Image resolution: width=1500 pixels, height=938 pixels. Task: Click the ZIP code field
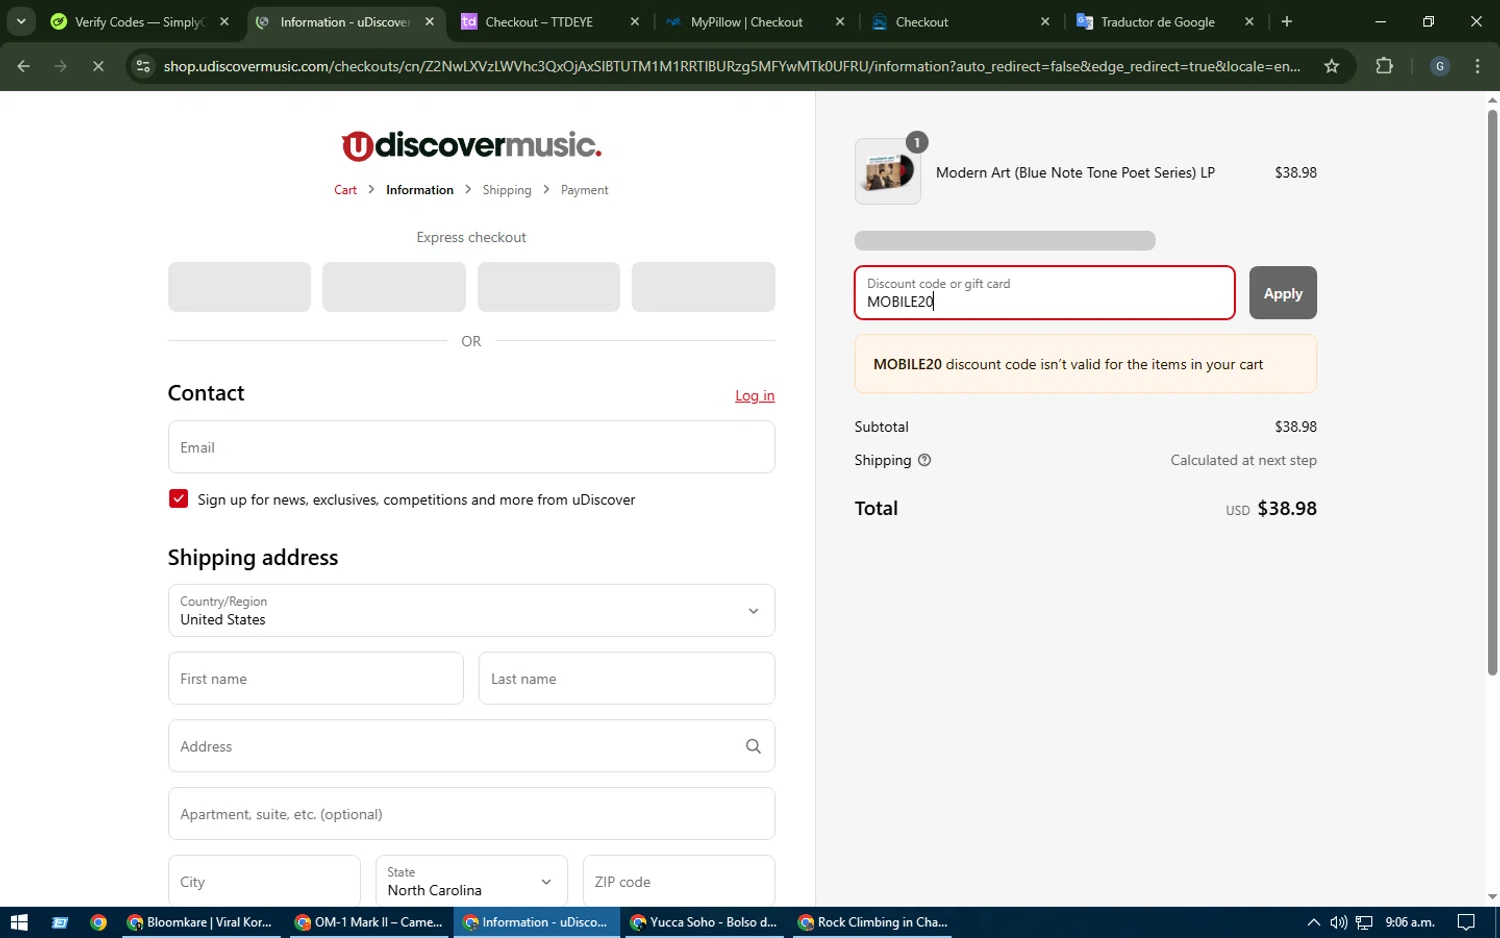679,881
